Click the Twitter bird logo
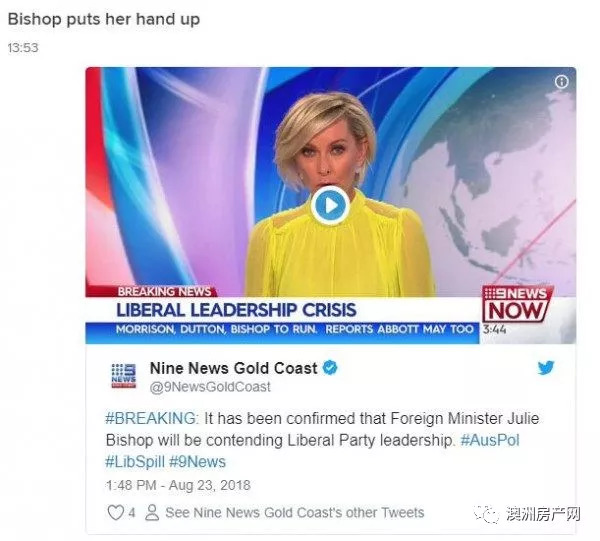The image size is (600, 541). click(x=546, y=368)
